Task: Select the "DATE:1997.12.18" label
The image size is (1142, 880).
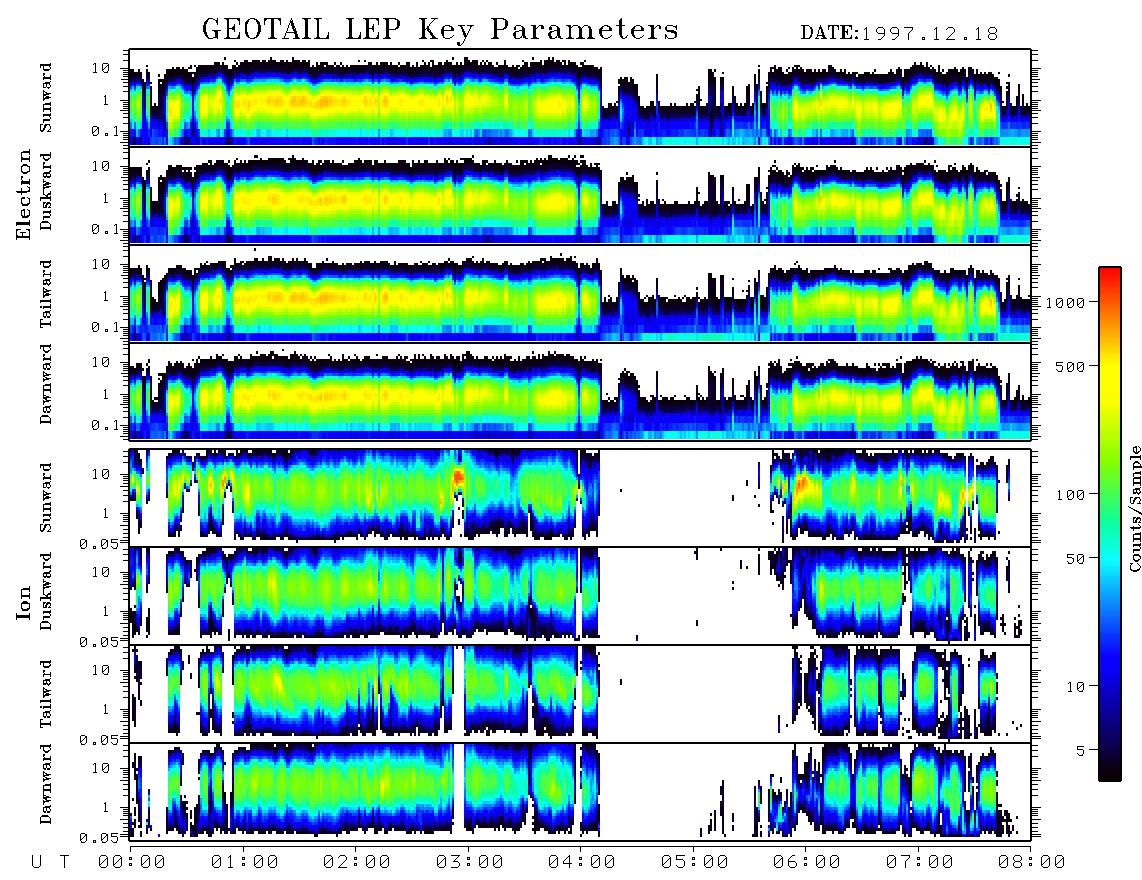Action: (x=899, y=33)
